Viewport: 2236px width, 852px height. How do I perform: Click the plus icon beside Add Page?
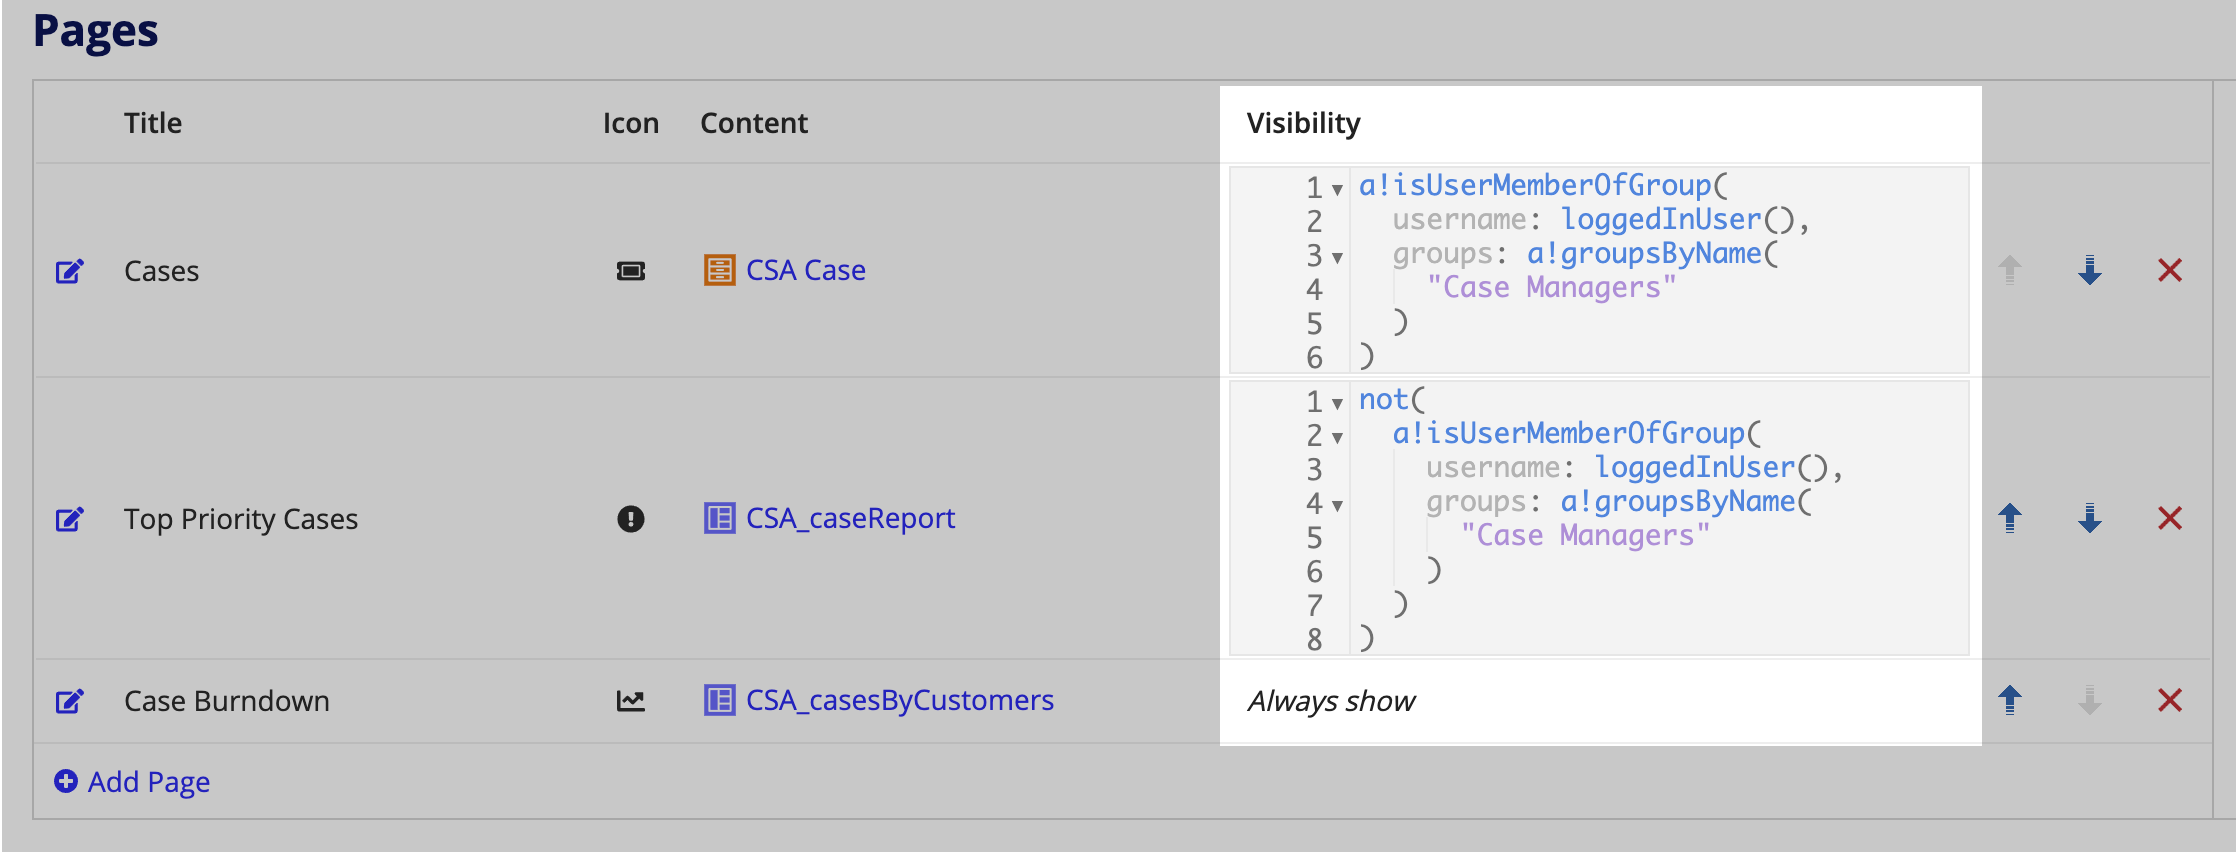(66, 781)
